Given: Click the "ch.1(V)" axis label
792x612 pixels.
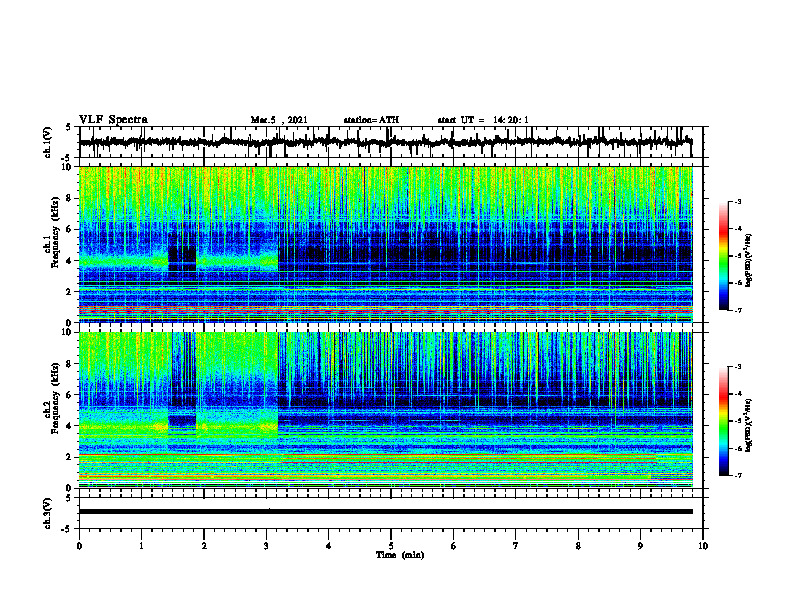Looking at the screenshot, I should tap(48, 142).
